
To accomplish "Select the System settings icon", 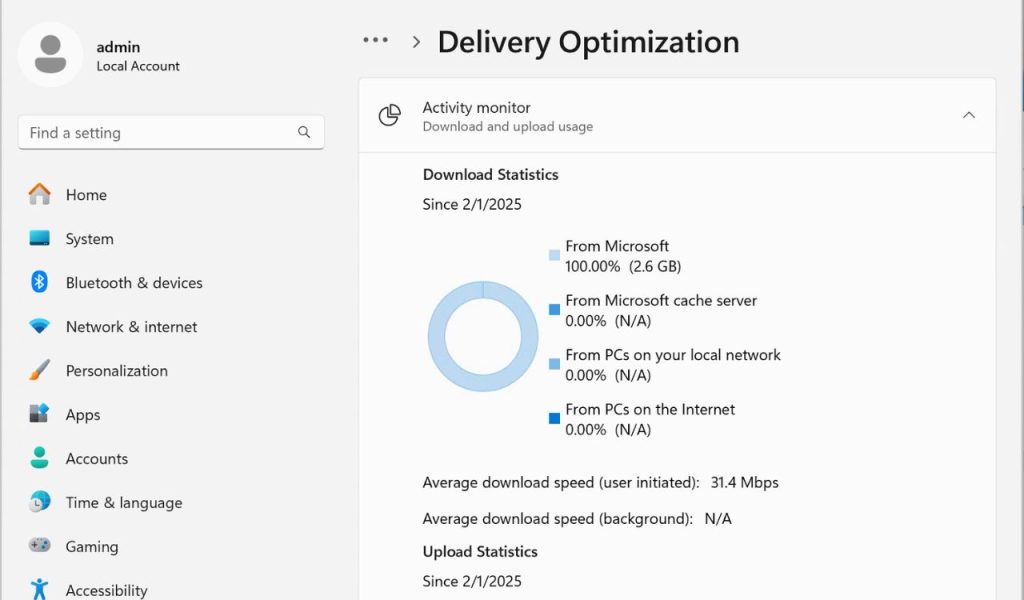I will 38,239.
